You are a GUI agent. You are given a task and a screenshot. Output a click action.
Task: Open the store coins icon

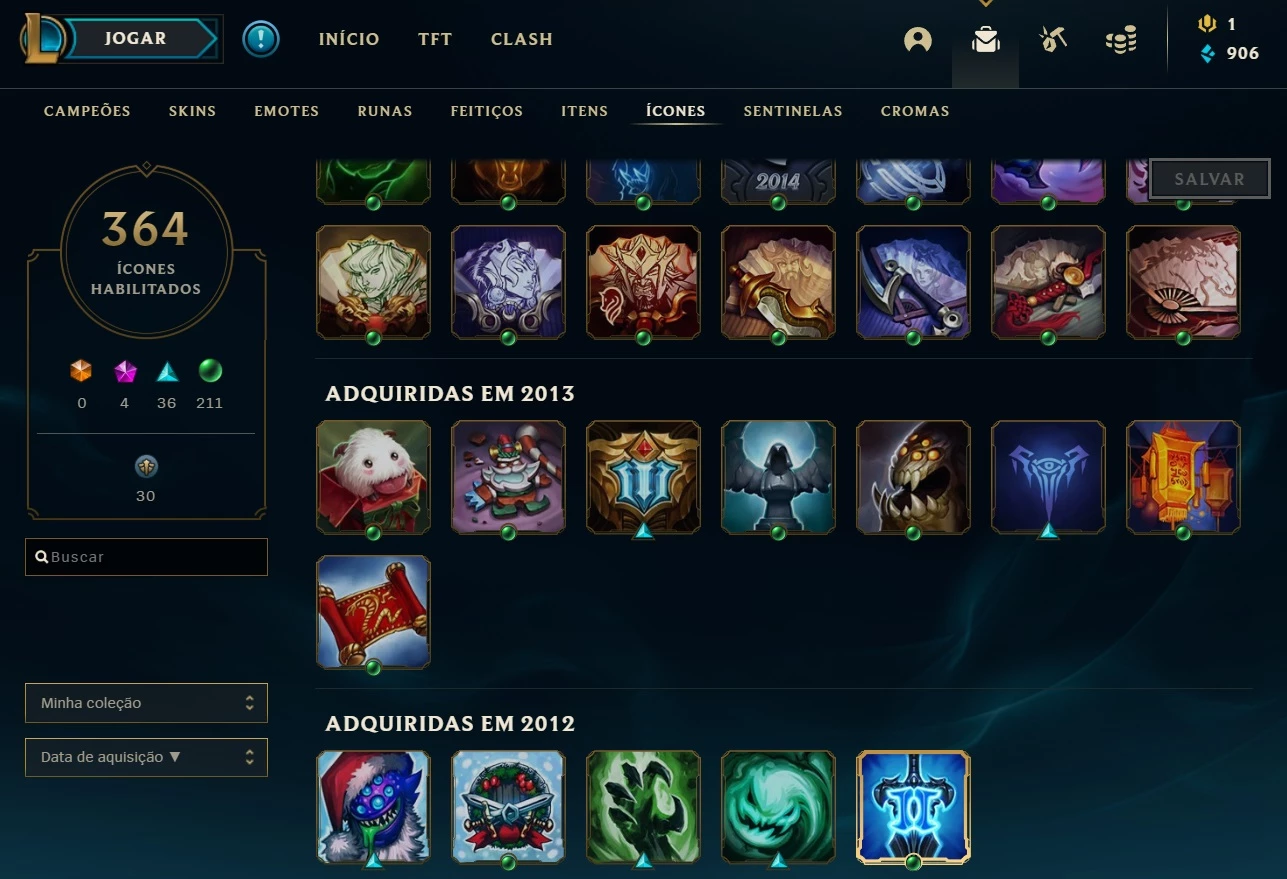1121,41
